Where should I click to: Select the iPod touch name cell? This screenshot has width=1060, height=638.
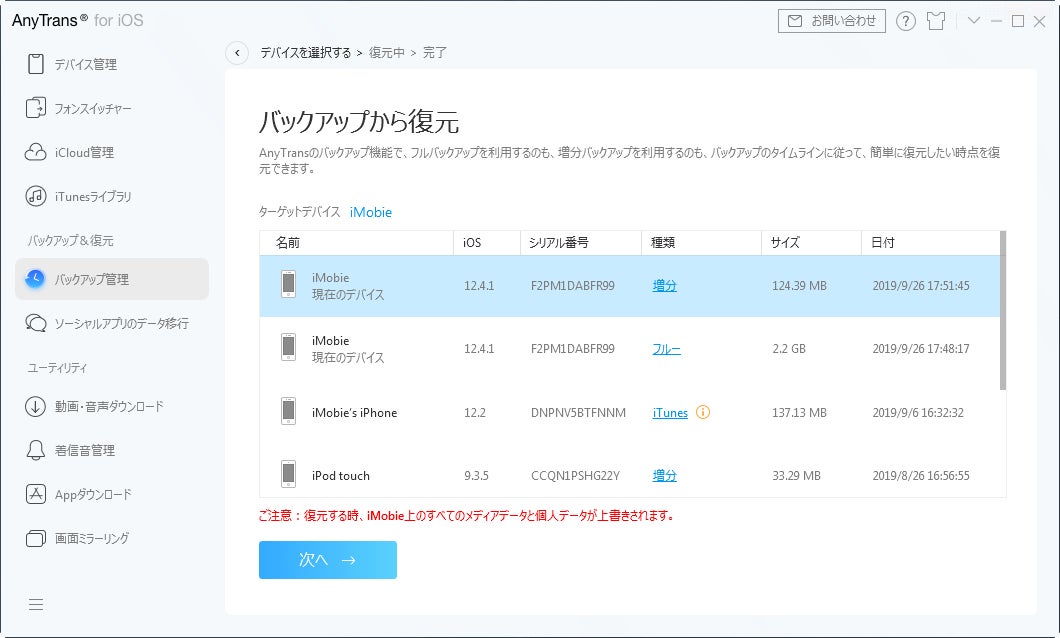click(341, 476)
